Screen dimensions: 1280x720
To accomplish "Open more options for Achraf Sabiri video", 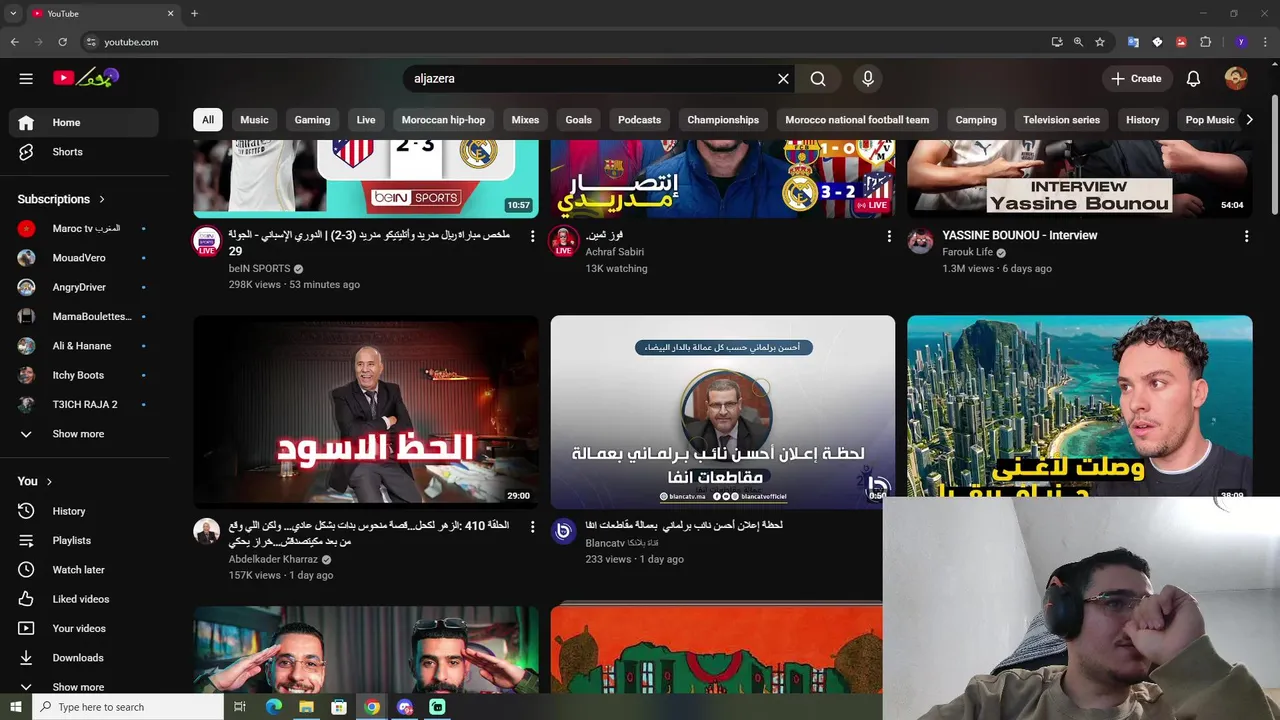I will [889, 236].
